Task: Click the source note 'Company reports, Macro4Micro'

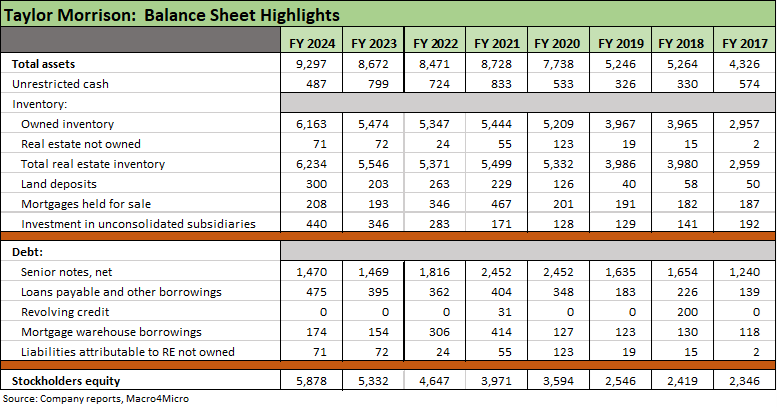Action: coord(114,398)
